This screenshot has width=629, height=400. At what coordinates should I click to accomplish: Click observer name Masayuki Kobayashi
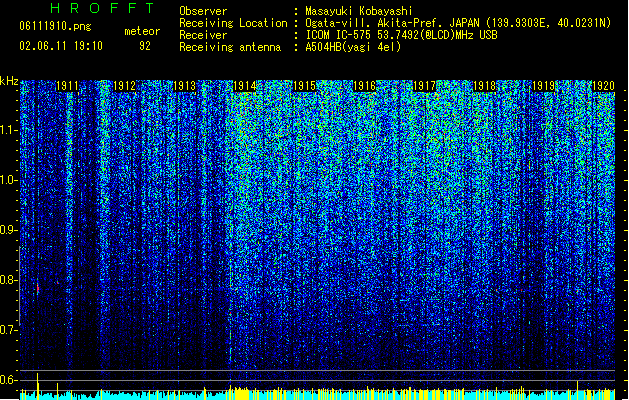tap(359, 11)
